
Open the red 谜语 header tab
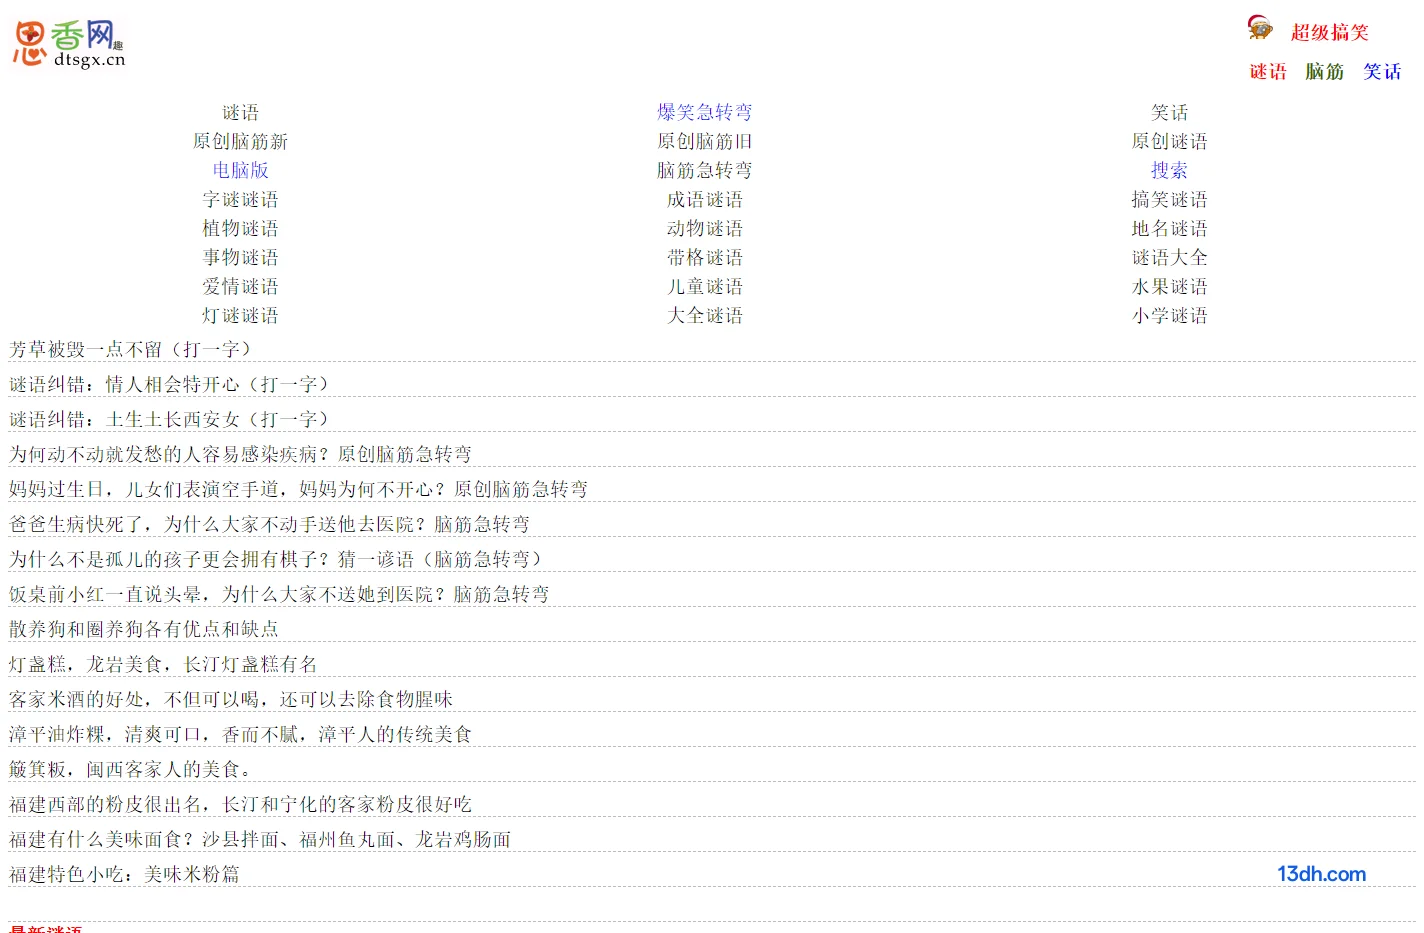(x=1268, y=72)
